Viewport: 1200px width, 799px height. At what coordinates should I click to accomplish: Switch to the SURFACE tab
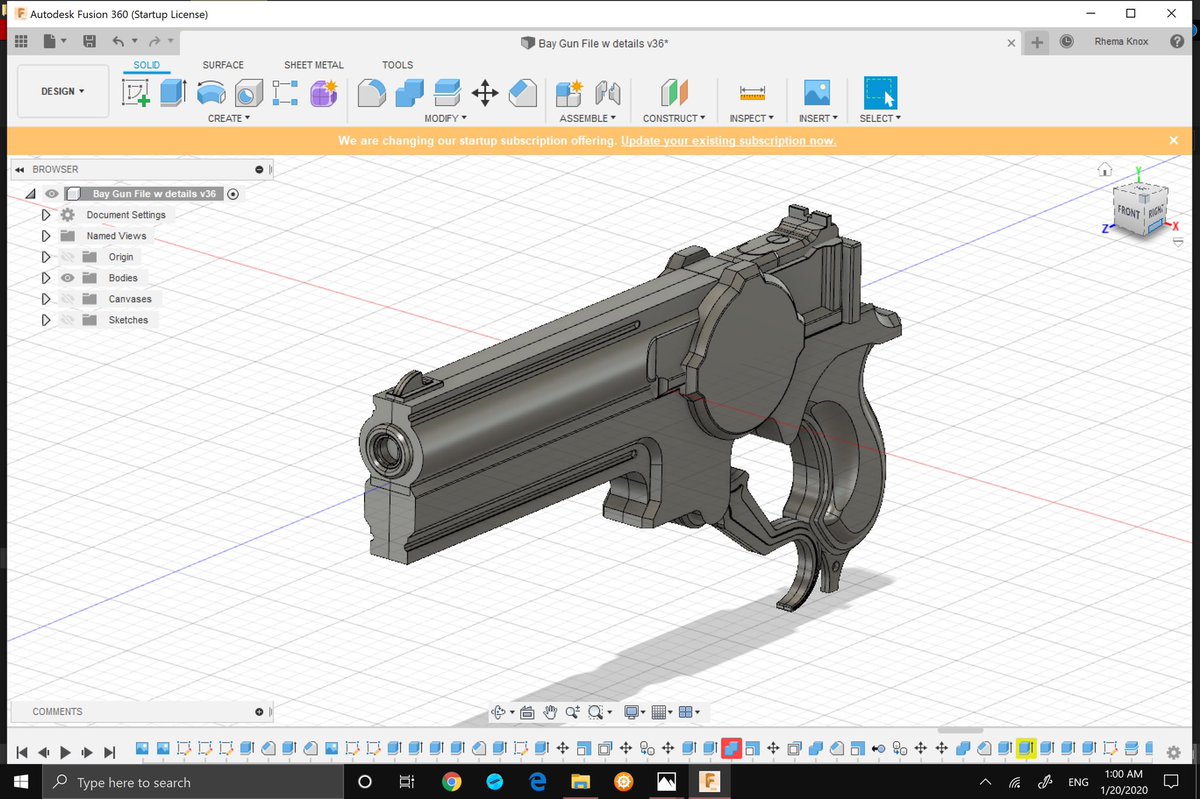coord(223,65)
